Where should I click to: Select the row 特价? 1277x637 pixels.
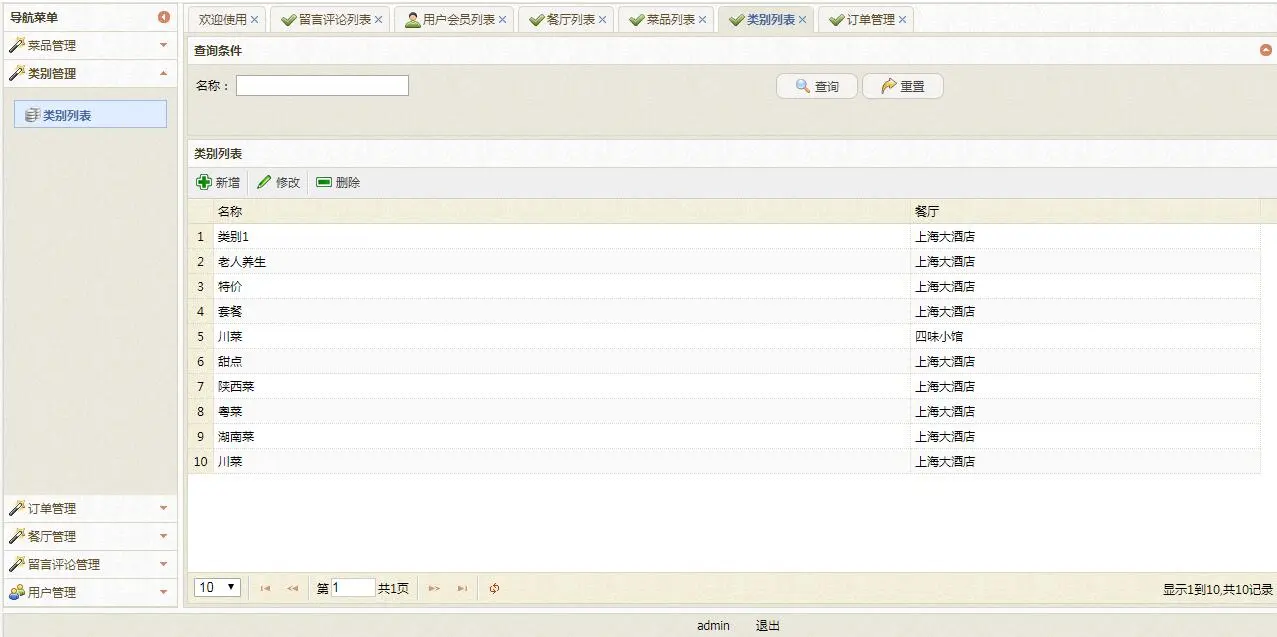click(724, 287)
